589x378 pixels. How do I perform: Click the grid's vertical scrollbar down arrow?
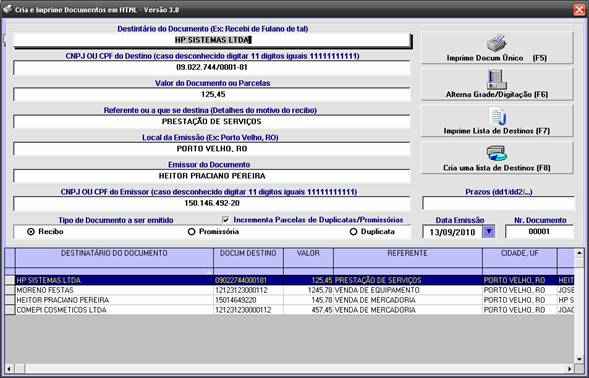click(x=579, y=359)
